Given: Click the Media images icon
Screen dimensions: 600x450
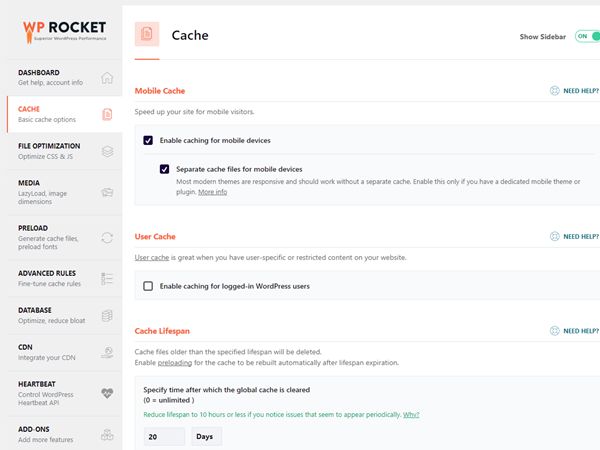Looking at the screenshot, I should click(x=107, y=192).
